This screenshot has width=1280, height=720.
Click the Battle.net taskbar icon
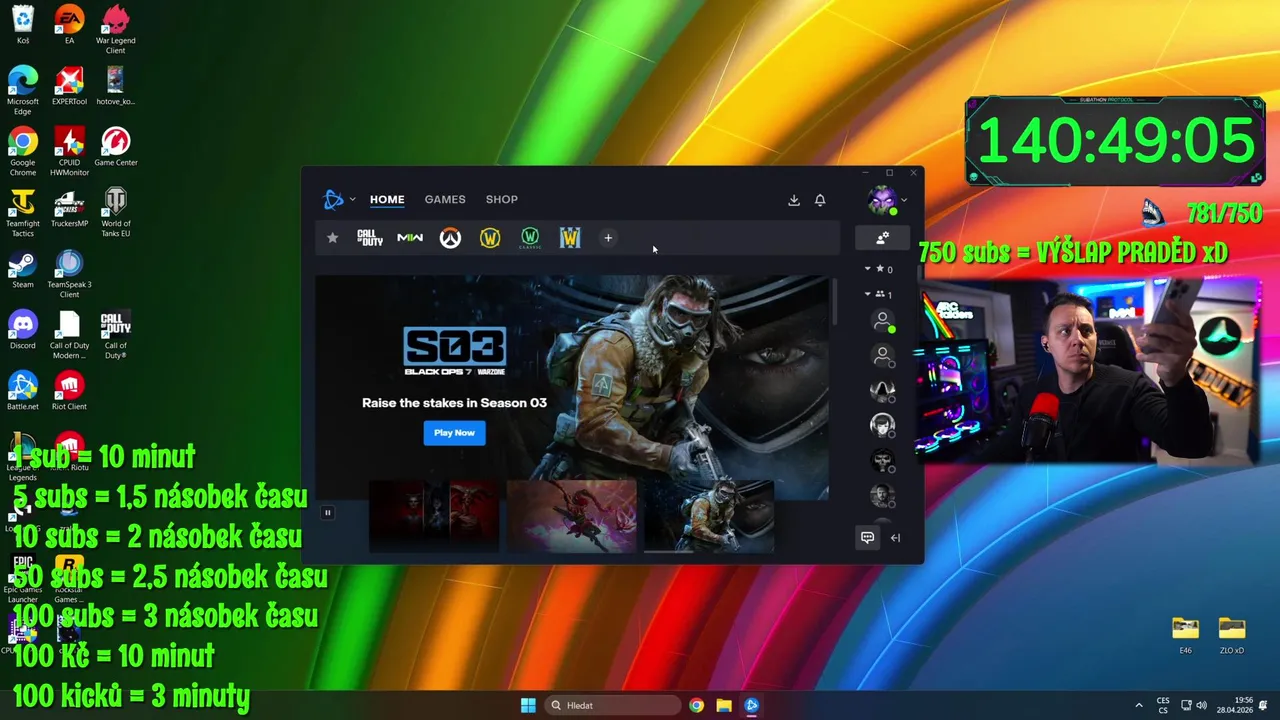click(x=752, y=705)
